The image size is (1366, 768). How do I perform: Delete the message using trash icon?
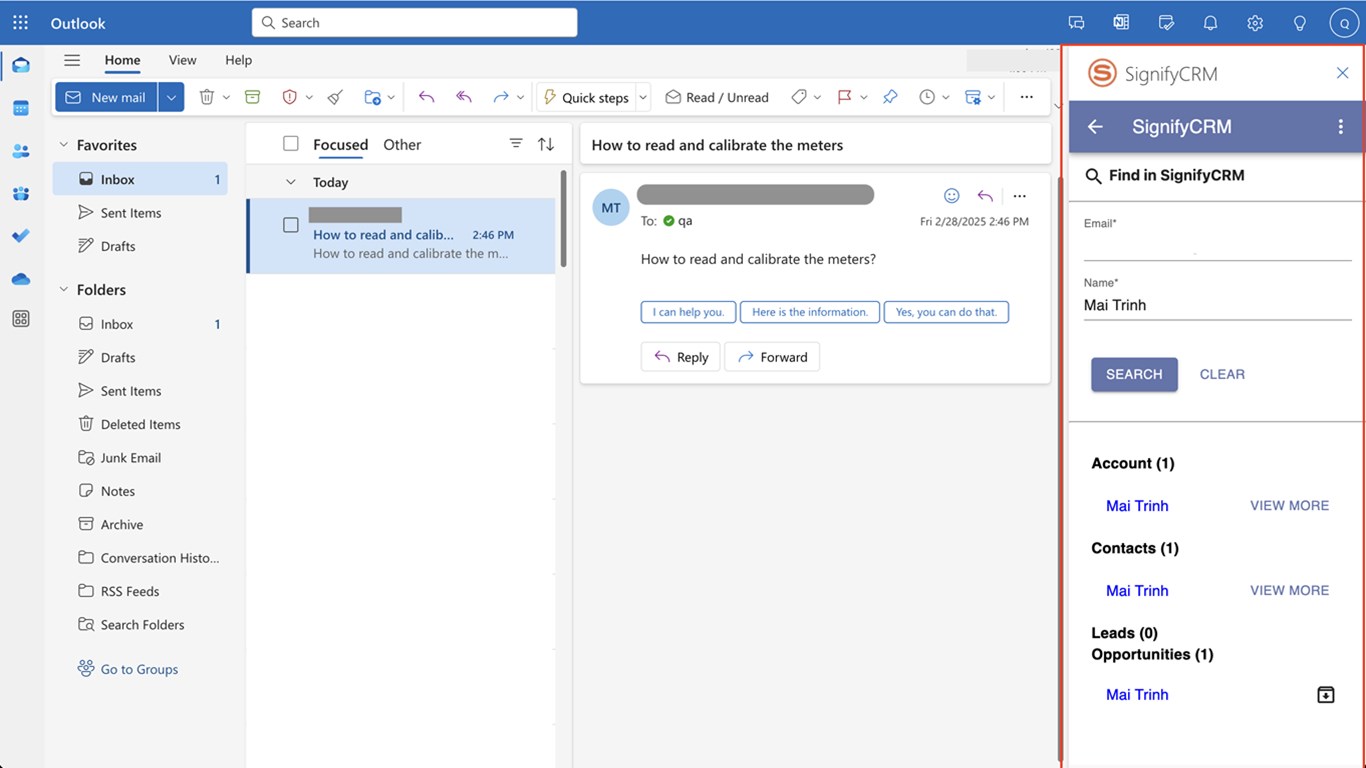pos(207,97)
